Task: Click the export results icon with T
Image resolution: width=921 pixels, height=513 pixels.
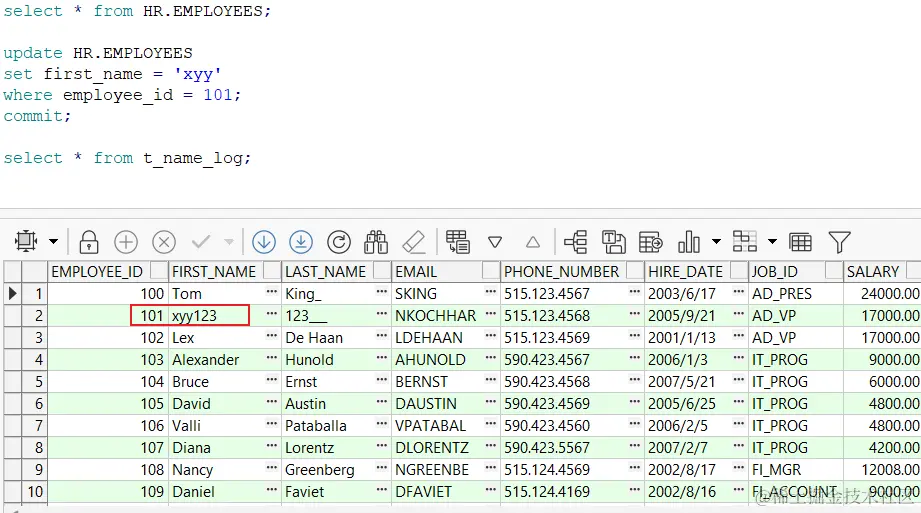Action: (613, 242)
